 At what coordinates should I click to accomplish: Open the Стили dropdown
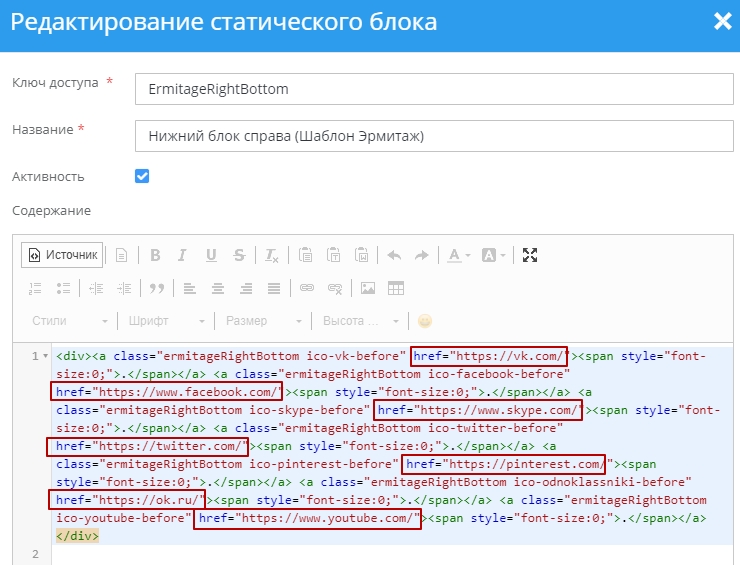pyautogui.click(x=69, y=321)
